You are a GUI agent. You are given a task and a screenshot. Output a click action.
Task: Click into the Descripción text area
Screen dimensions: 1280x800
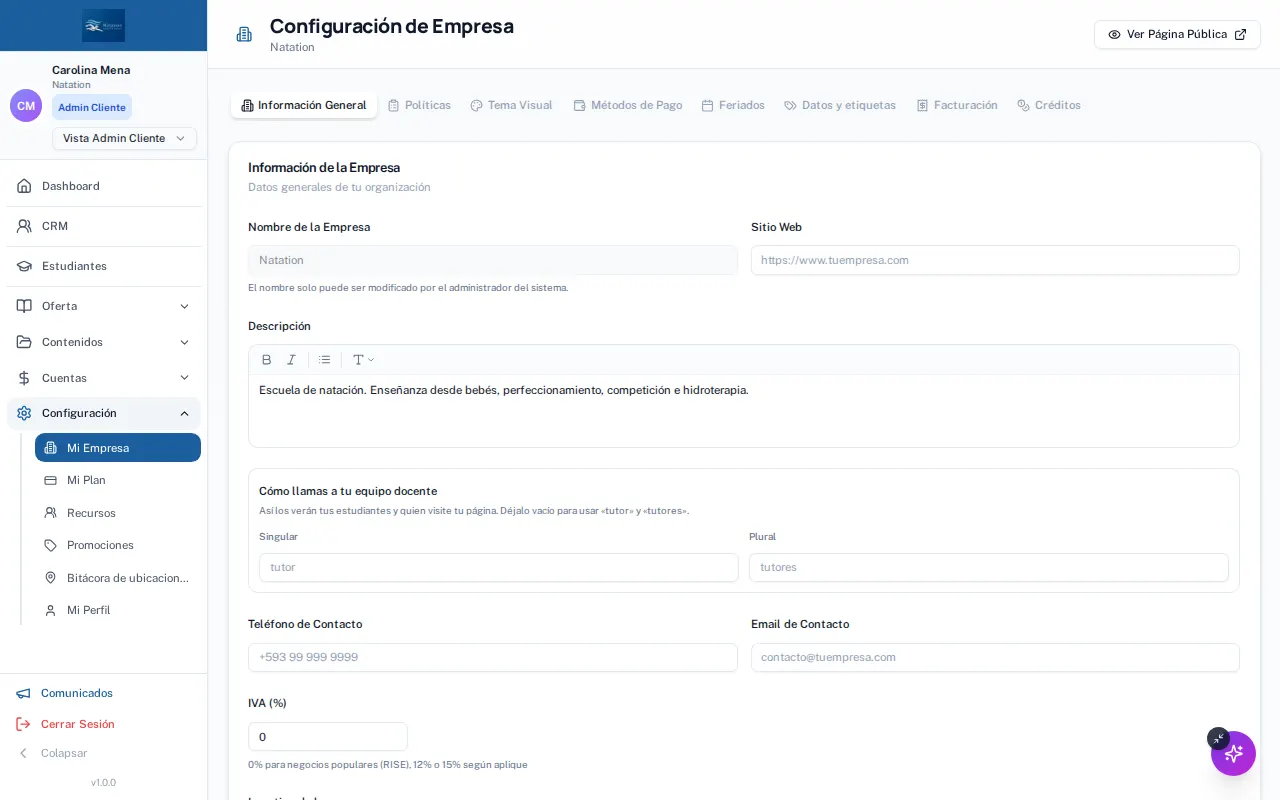[x=744, y=410]
